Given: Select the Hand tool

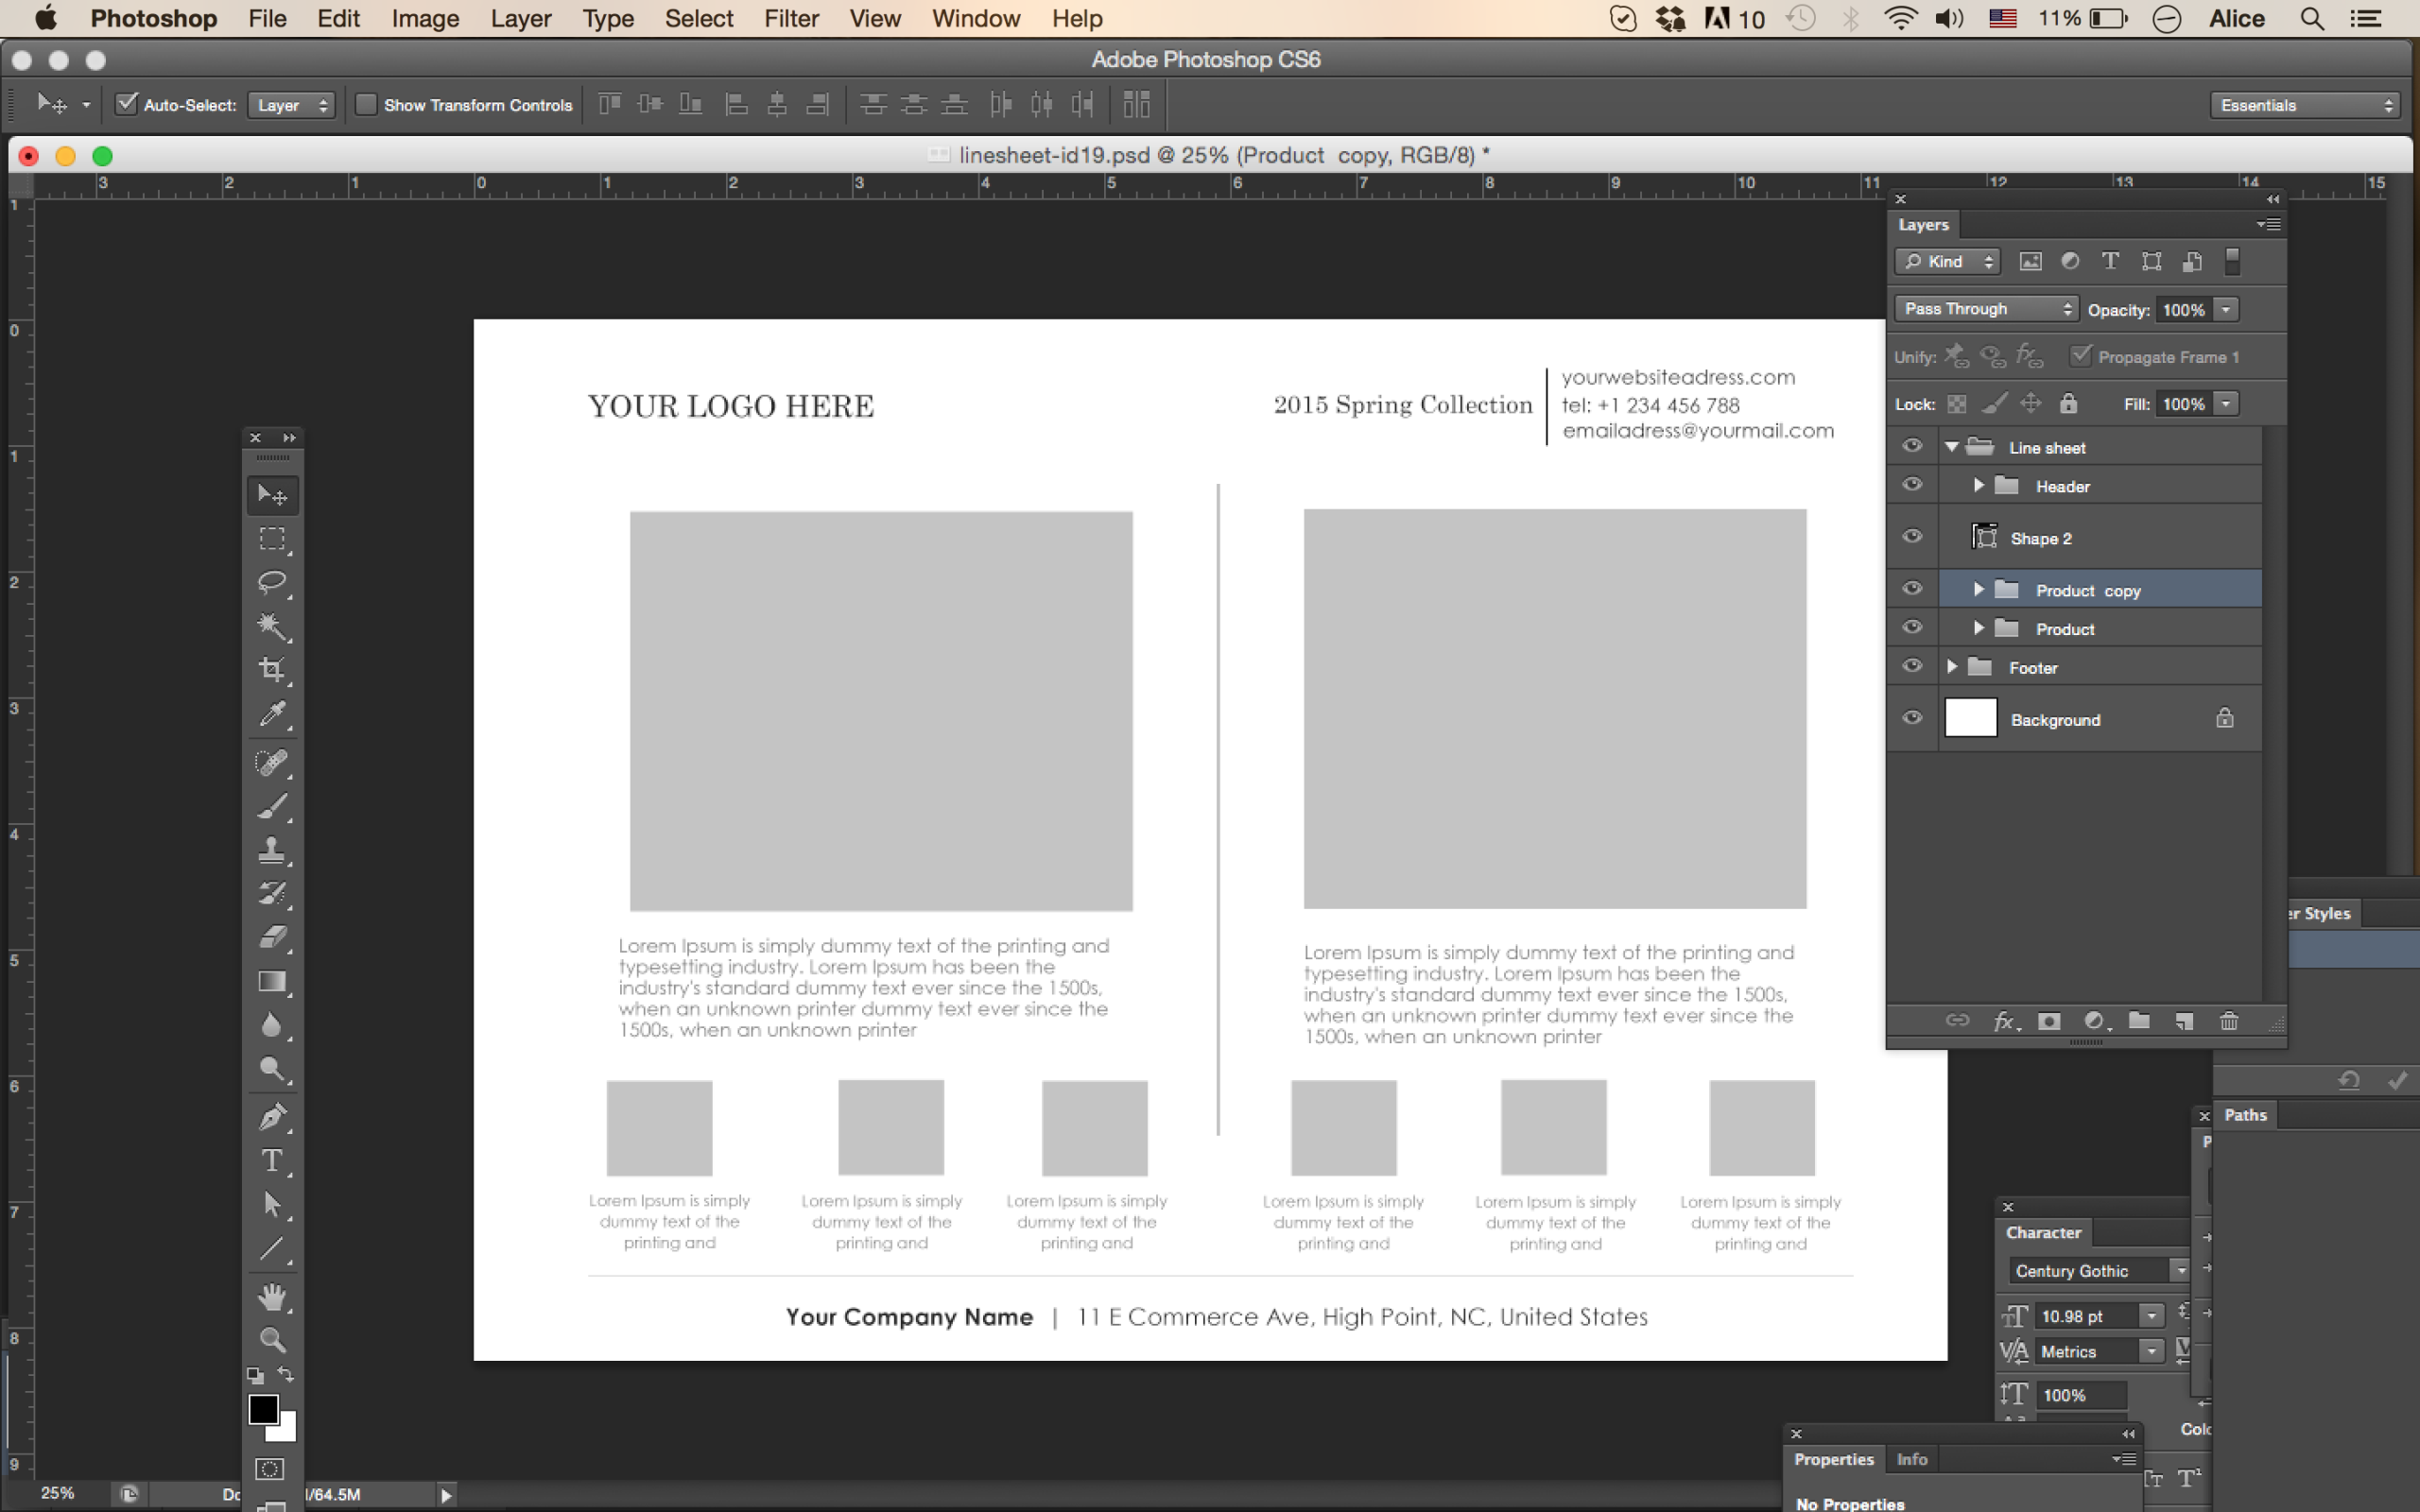Looking at the screenshot, I should tap(272, 1297).
